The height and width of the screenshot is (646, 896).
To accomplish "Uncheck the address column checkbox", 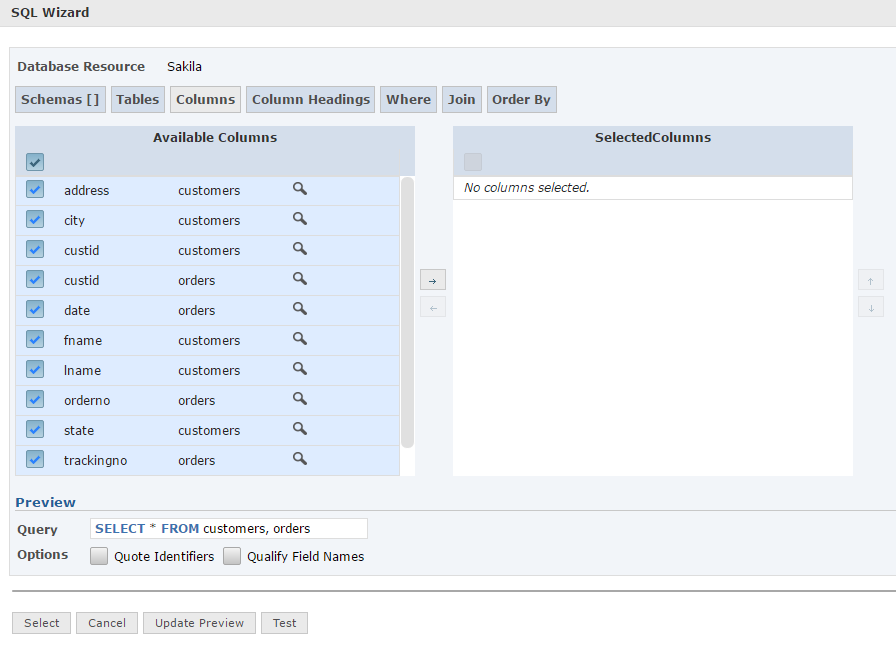I will click(35, 190).
